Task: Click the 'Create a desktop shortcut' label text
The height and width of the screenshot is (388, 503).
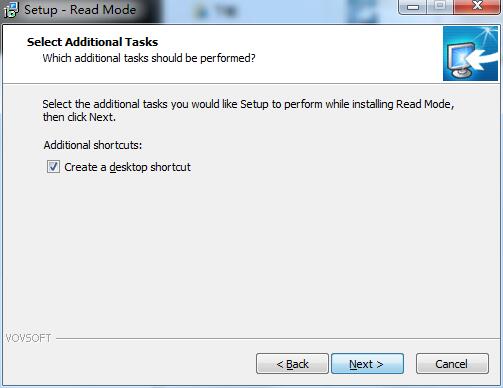Action: [128, 167]
